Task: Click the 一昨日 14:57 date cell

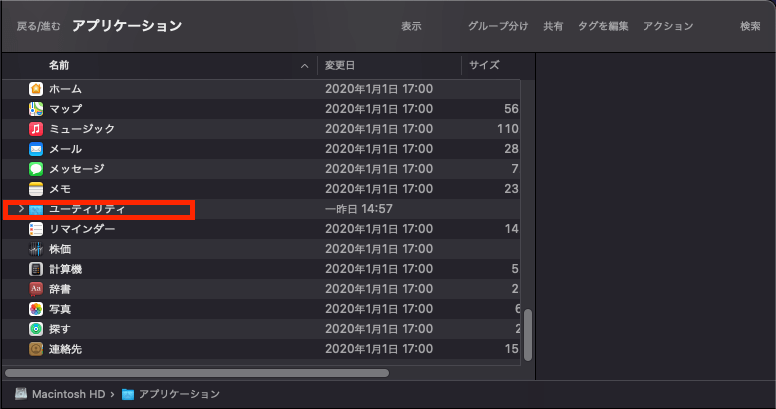Action: 359,209
